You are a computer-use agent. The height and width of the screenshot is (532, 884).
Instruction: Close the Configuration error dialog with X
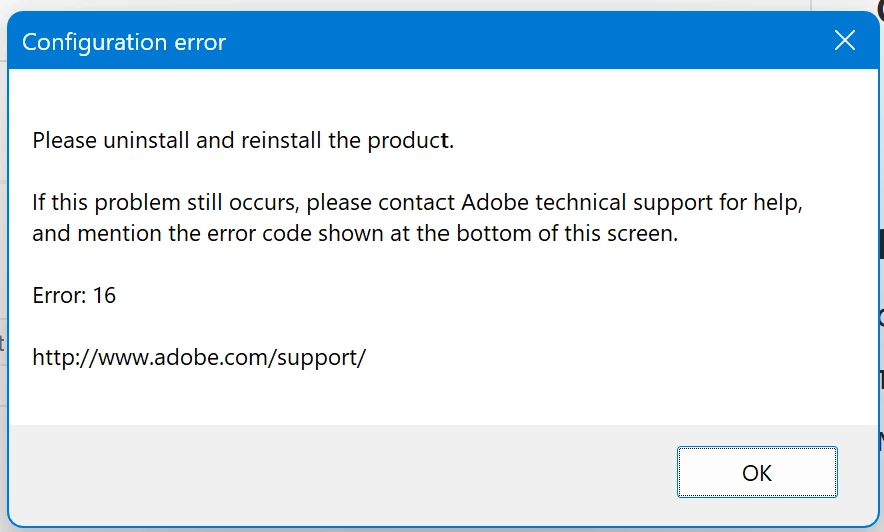coord(845,41)
